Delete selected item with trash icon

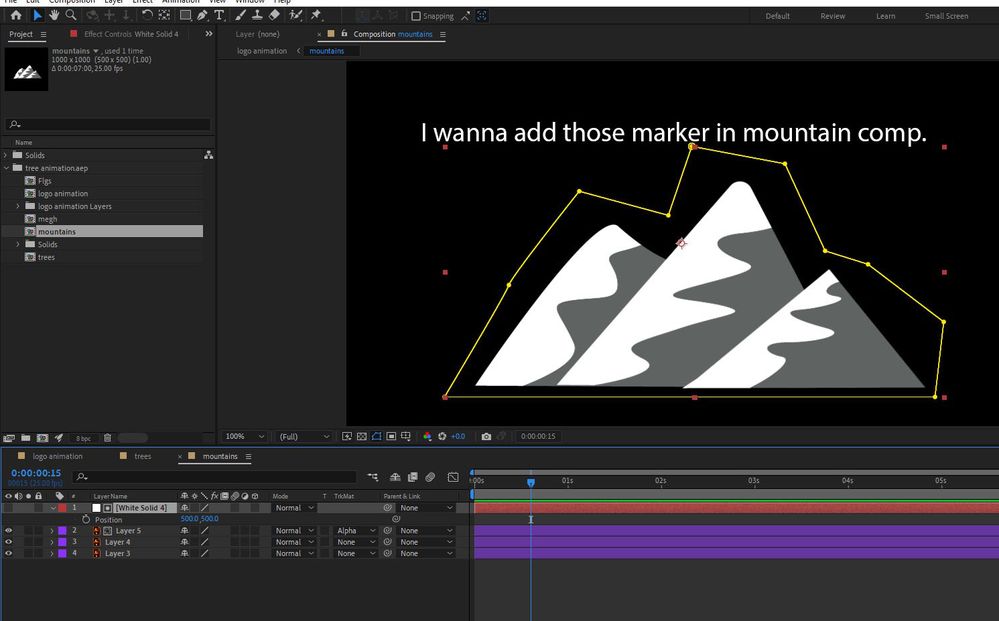[x=108, y=438]
